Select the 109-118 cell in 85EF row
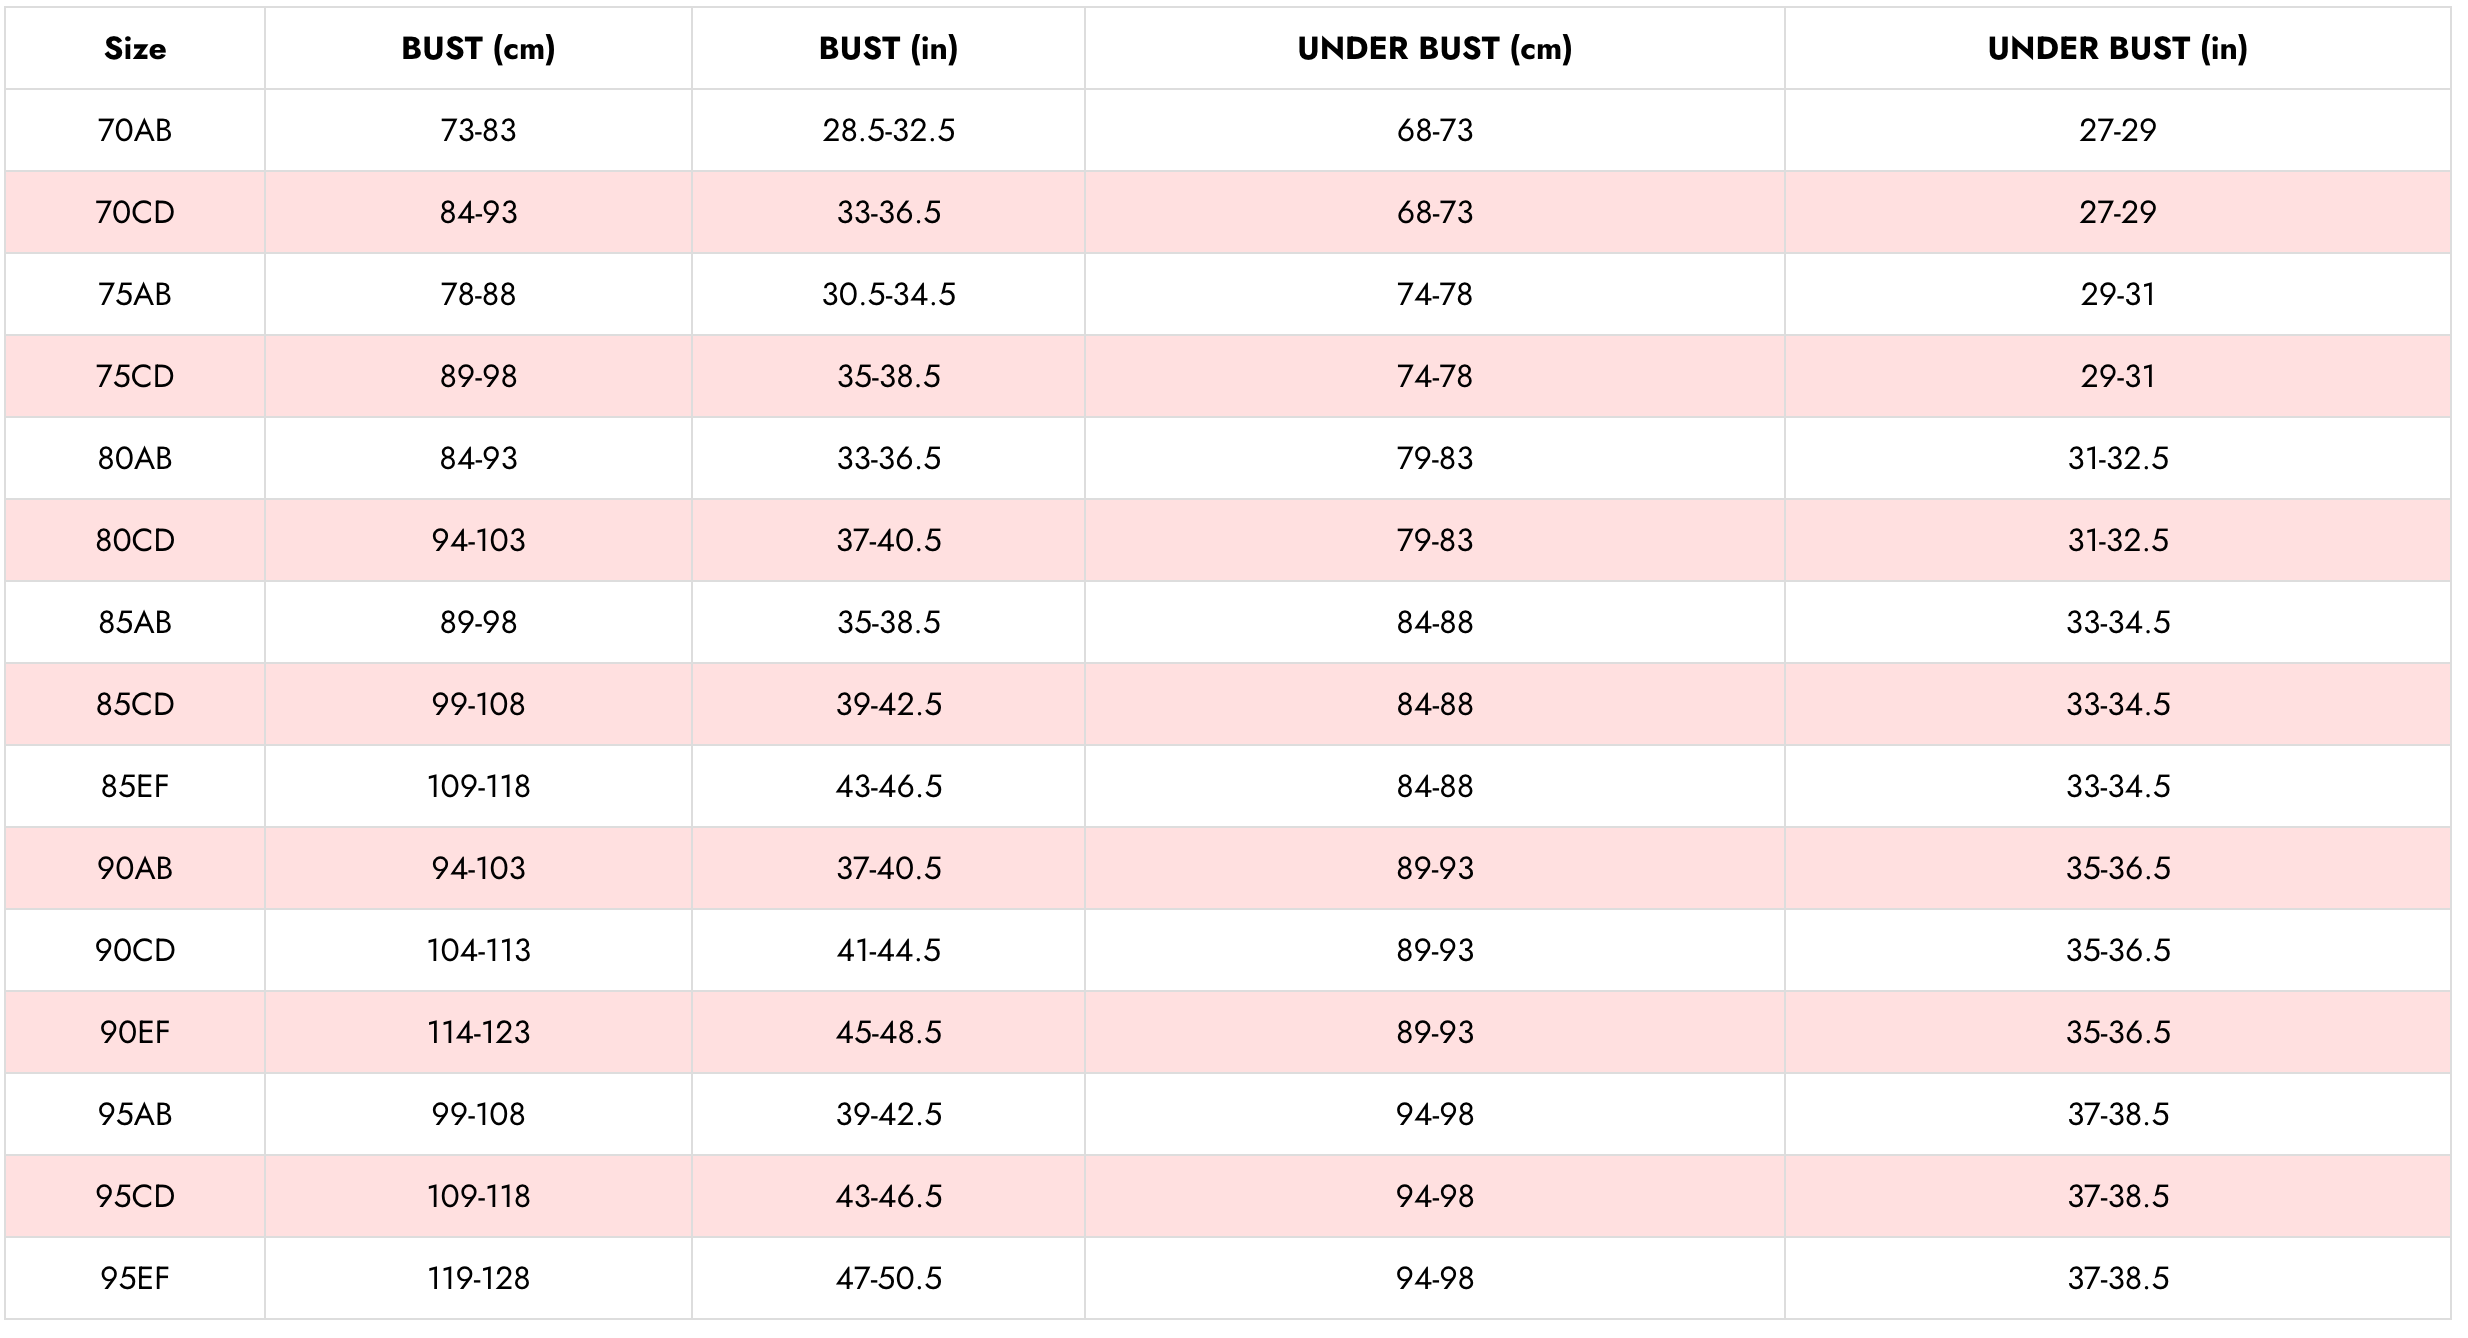 point(478,786)
